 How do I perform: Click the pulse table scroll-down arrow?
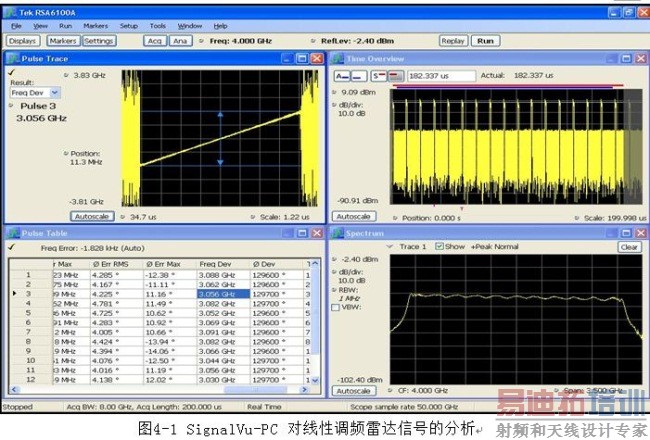(315, 380)
